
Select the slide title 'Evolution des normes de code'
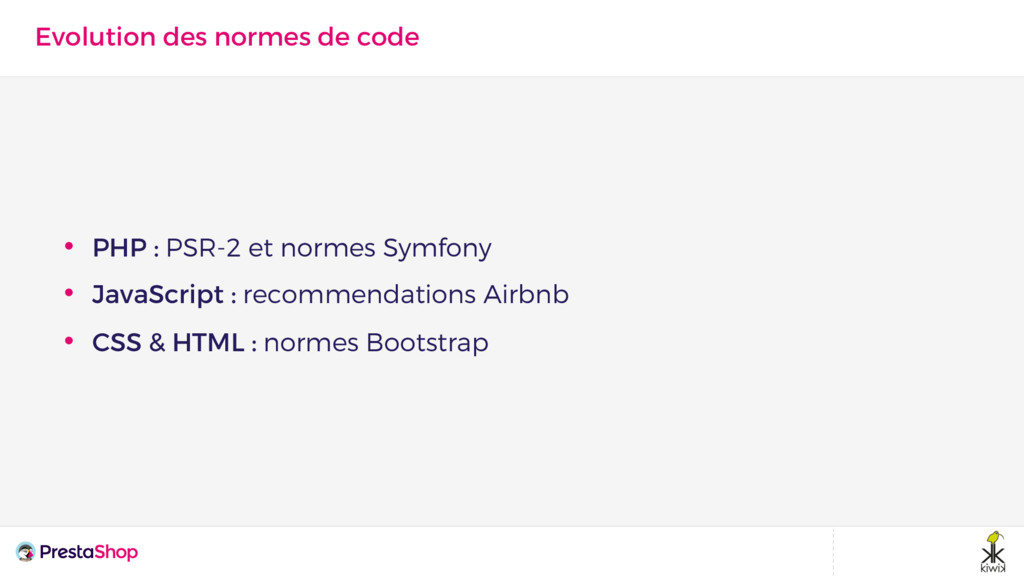tap(227, 37)
